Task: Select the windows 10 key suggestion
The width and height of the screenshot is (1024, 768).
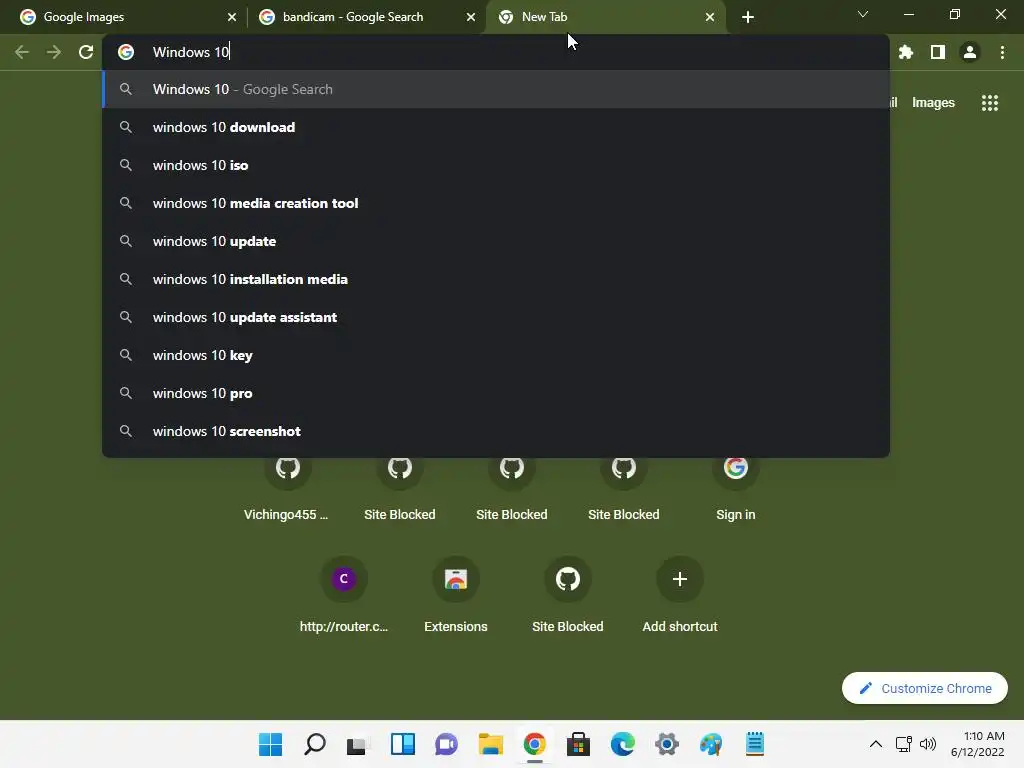Action: 496,355
